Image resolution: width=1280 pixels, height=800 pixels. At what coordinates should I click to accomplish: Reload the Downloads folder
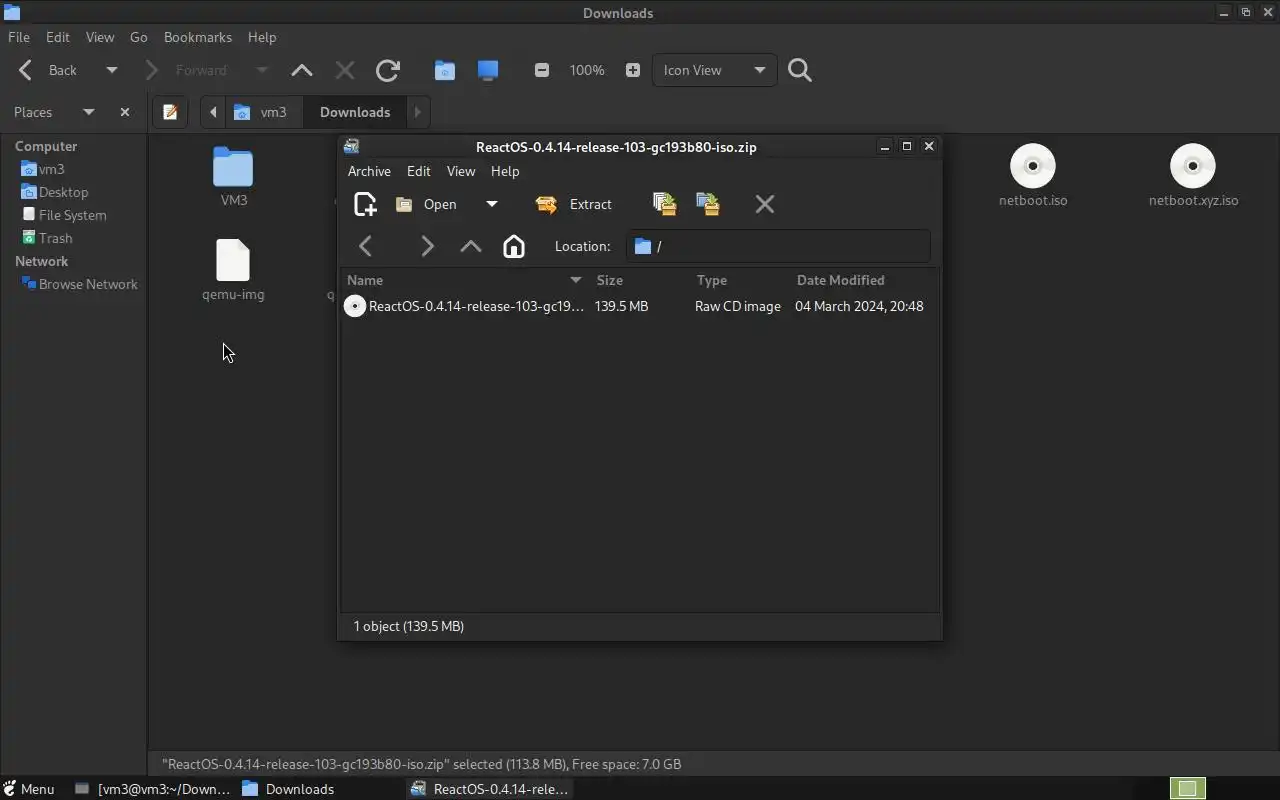click(x=388, y=70)
